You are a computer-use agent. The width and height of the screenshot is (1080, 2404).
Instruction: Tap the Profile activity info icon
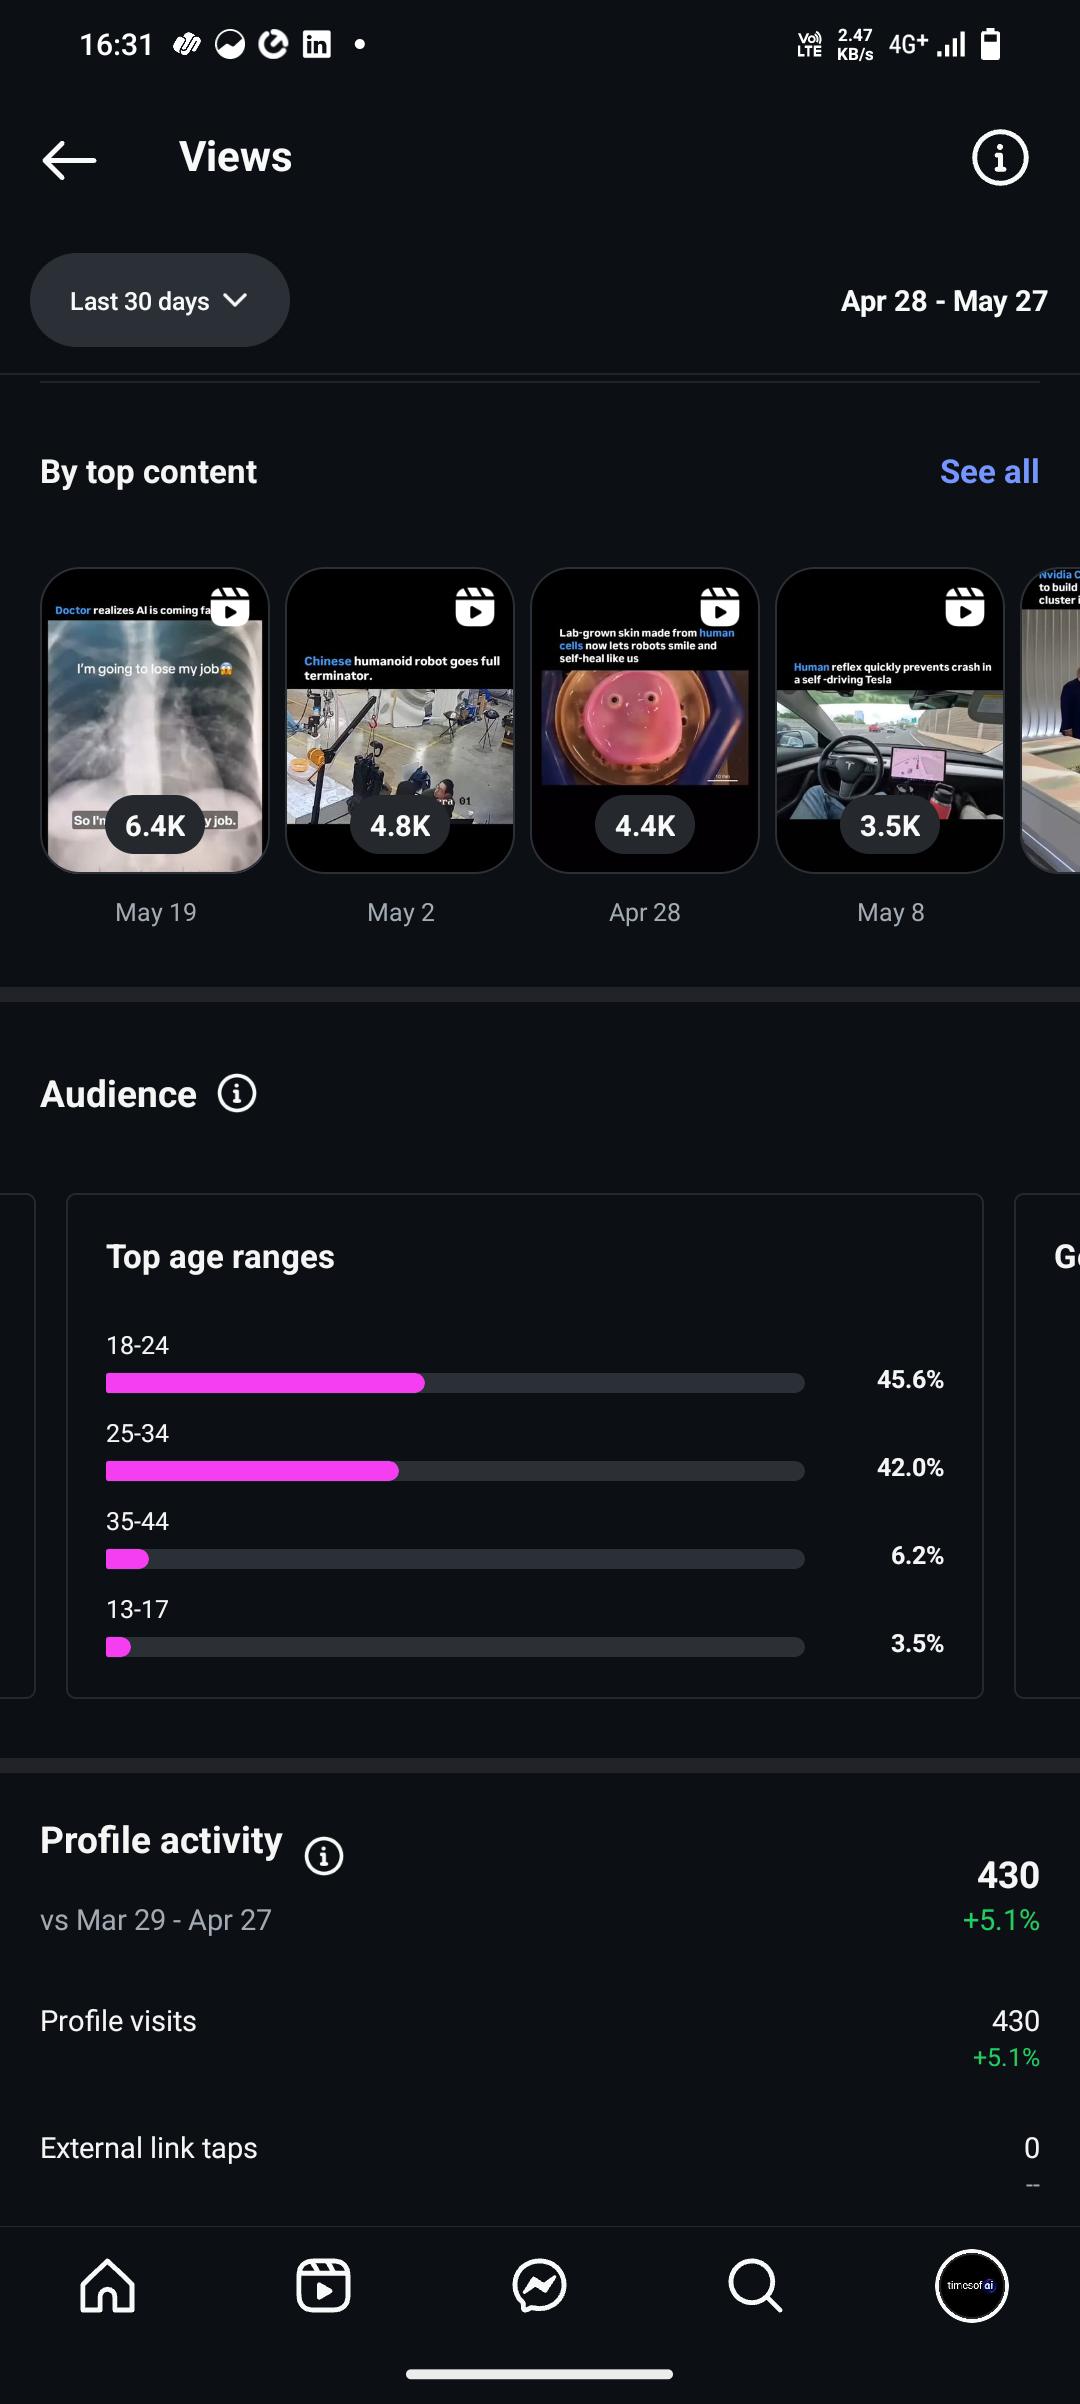(323, 1856)
